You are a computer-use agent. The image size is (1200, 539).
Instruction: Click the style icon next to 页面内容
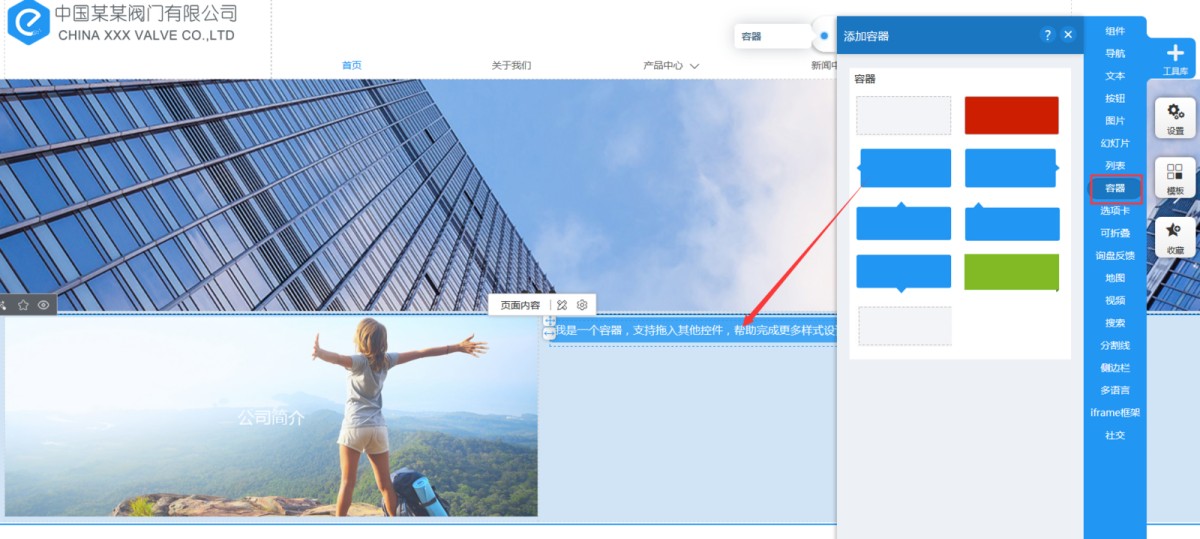click(562, 305)
